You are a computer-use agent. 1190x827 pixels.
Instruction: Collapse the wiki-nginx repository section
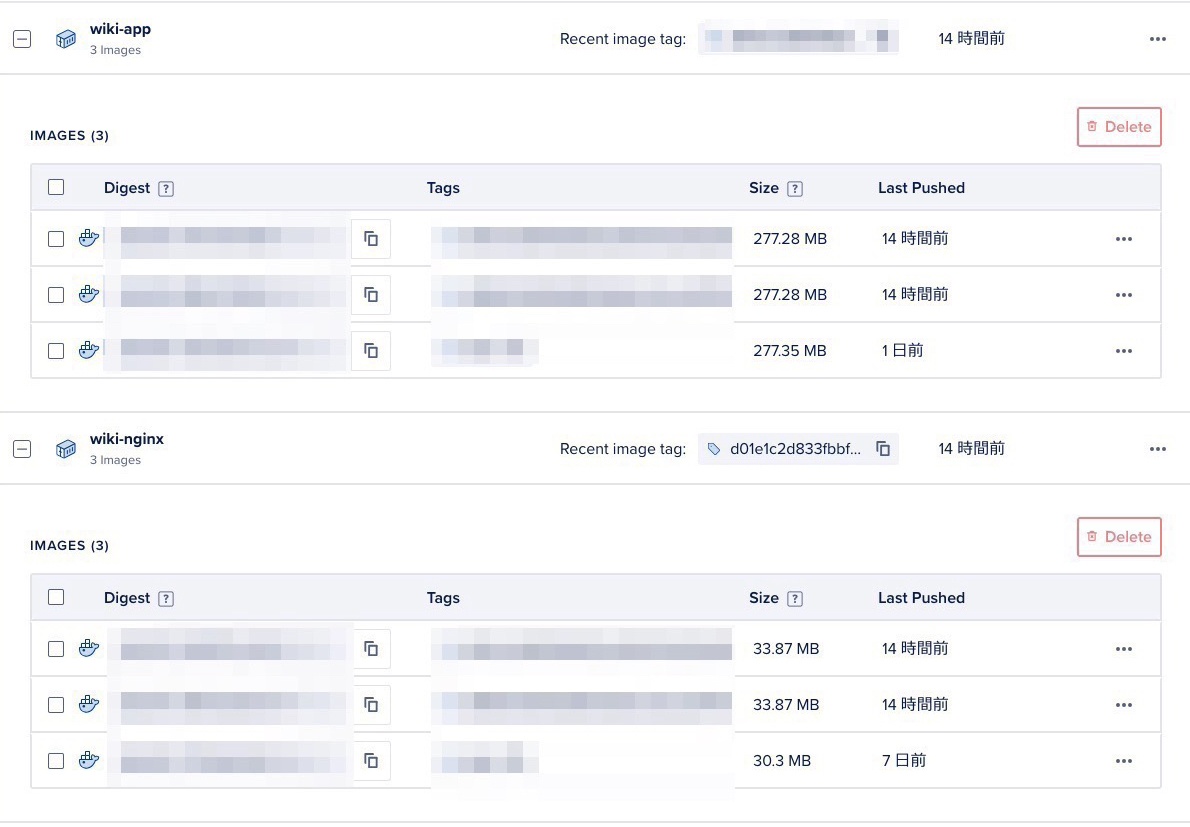(22, 449)
